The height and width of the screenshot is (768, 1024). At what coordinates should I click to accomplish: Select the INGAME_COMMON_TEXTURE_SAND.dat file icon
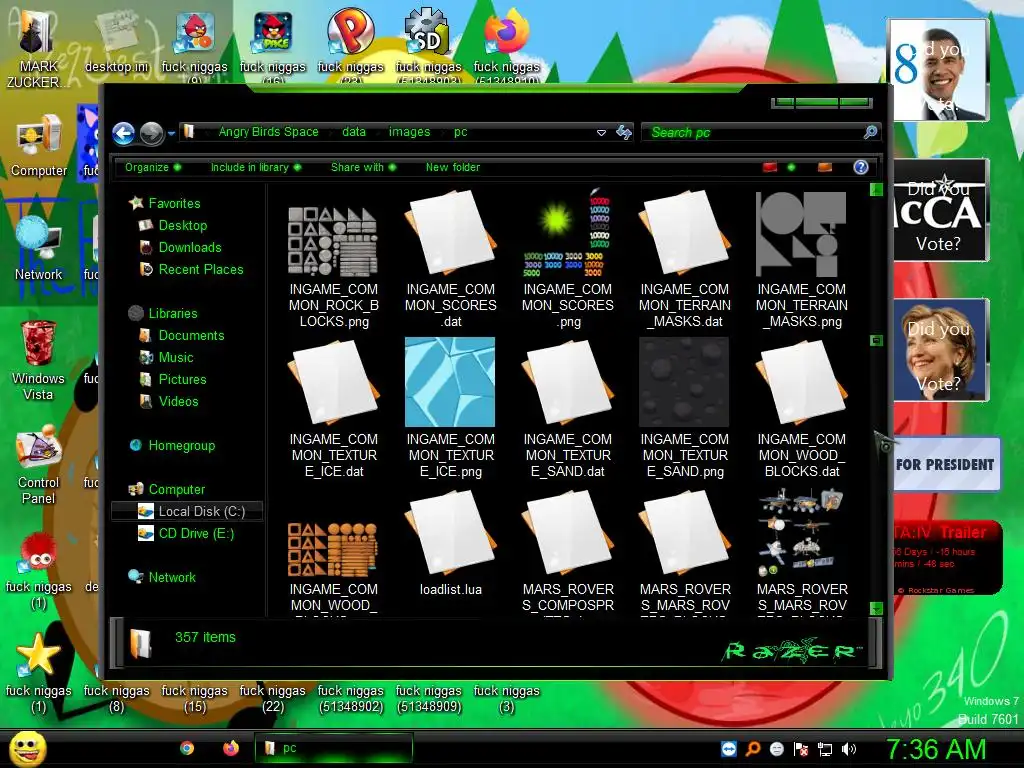(x=568, y=382)
